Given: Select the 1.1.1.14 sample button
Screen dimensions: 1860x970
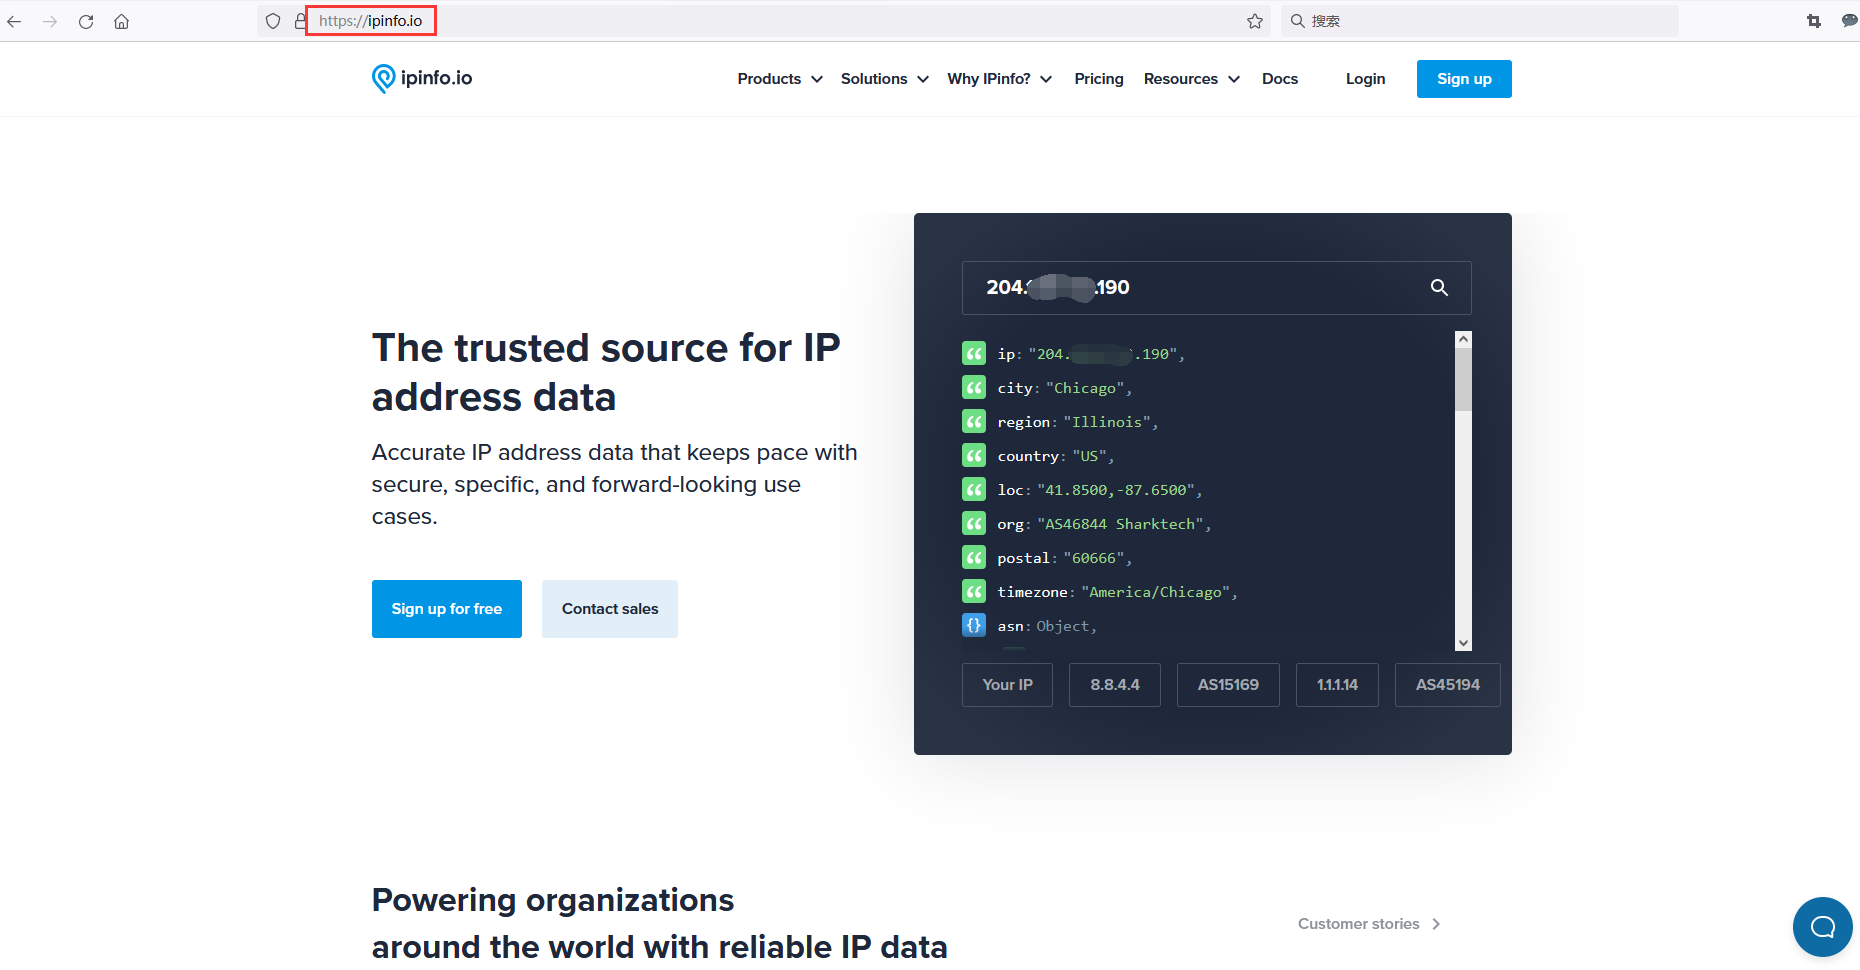Looking at the screenshot, I should [x=1337, y=685].
